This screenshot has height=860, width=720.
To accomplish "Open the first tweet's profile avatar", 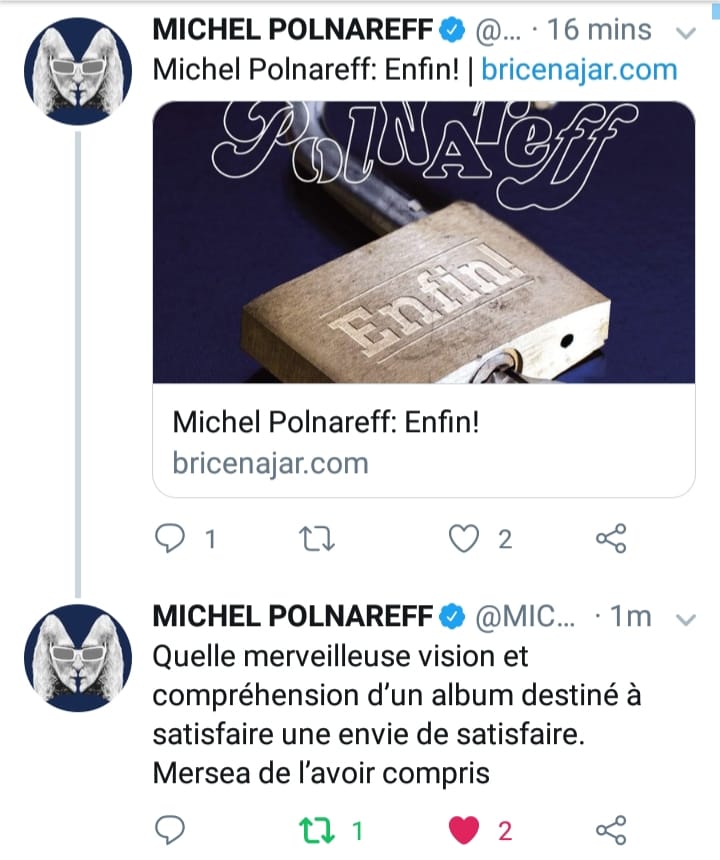I will [77, 71].
